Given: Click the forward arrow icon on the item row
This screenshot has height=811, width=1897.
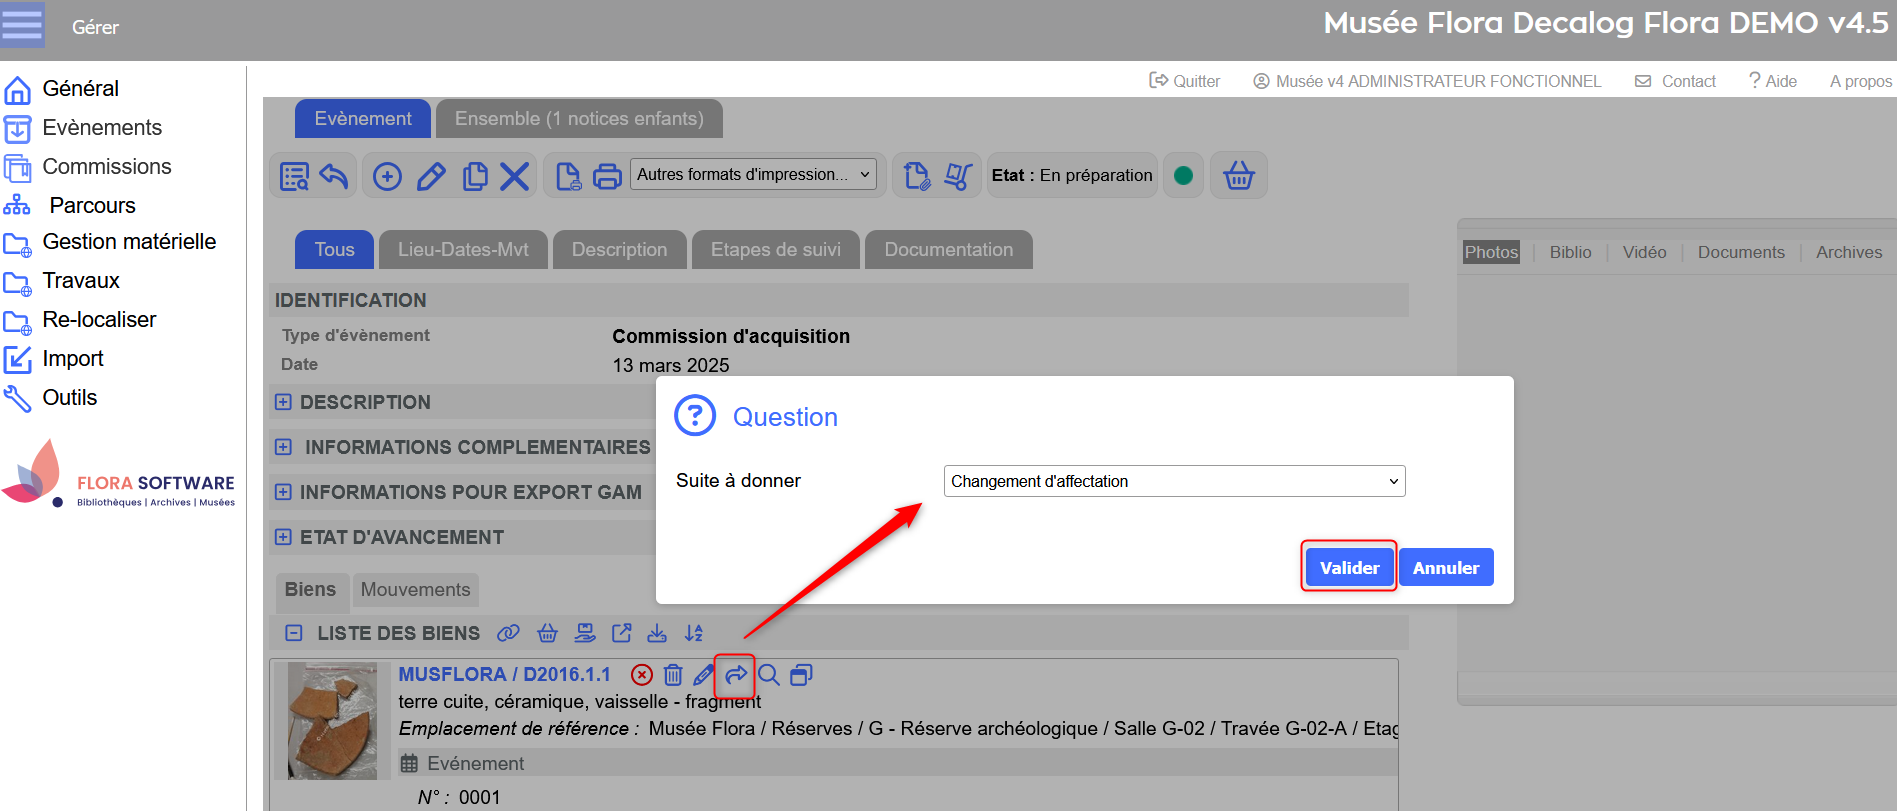Looking at the screenshot, I should coord(735,675).
